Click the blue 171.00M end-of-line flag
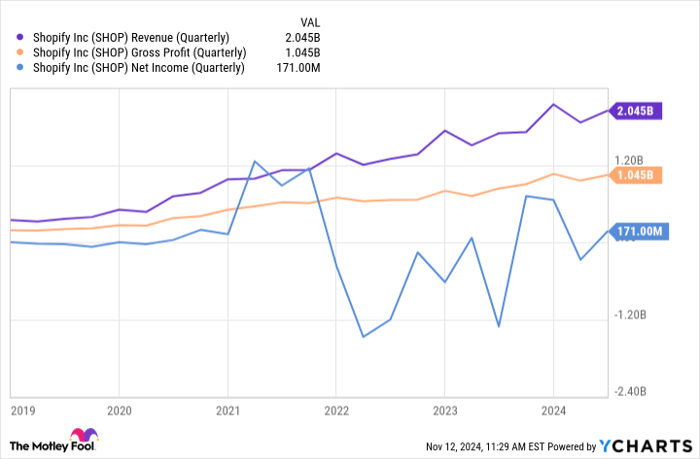 click(638, 231)
